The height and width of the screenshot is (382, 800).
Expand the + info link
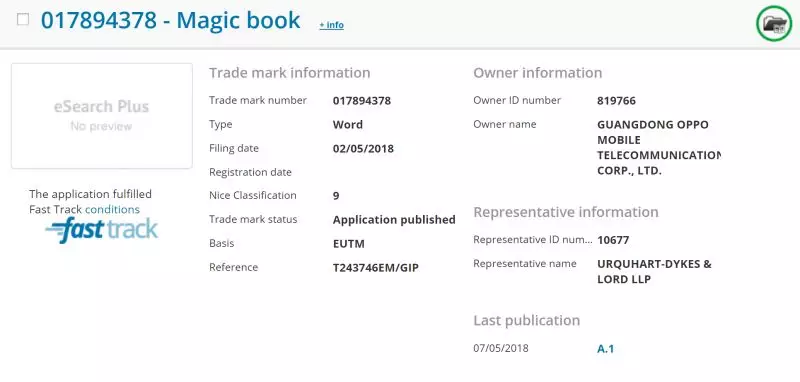pyautogui.click(x=332, y=25)
